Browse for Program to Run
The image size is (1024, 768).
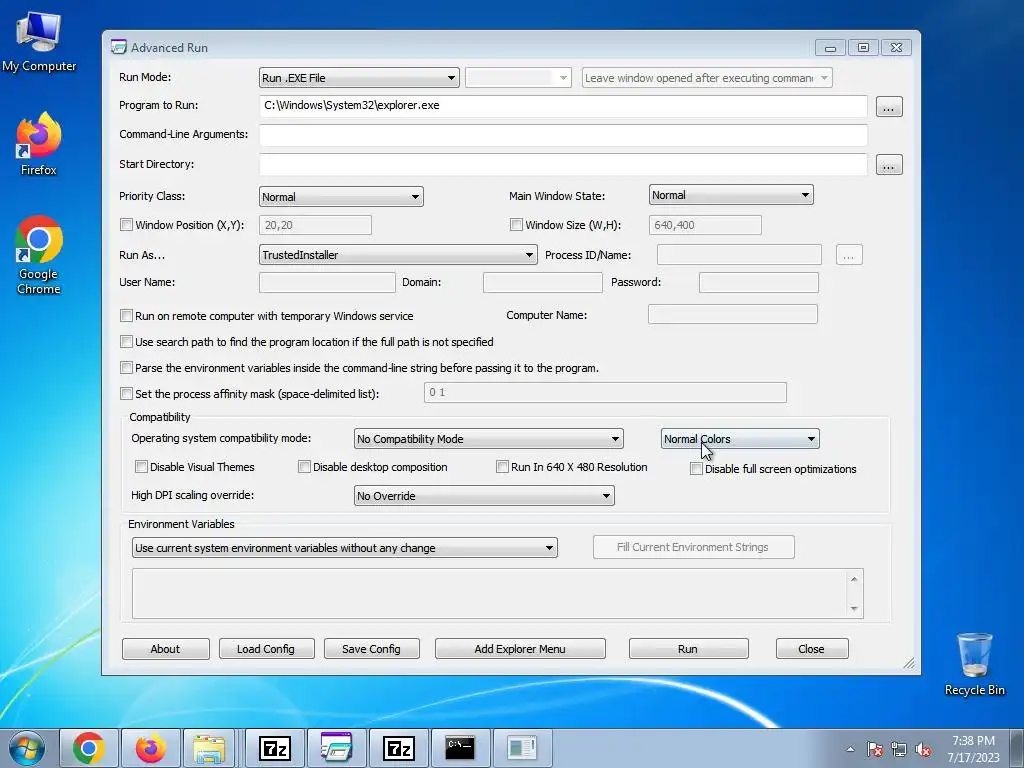click(x=889, y=106)
